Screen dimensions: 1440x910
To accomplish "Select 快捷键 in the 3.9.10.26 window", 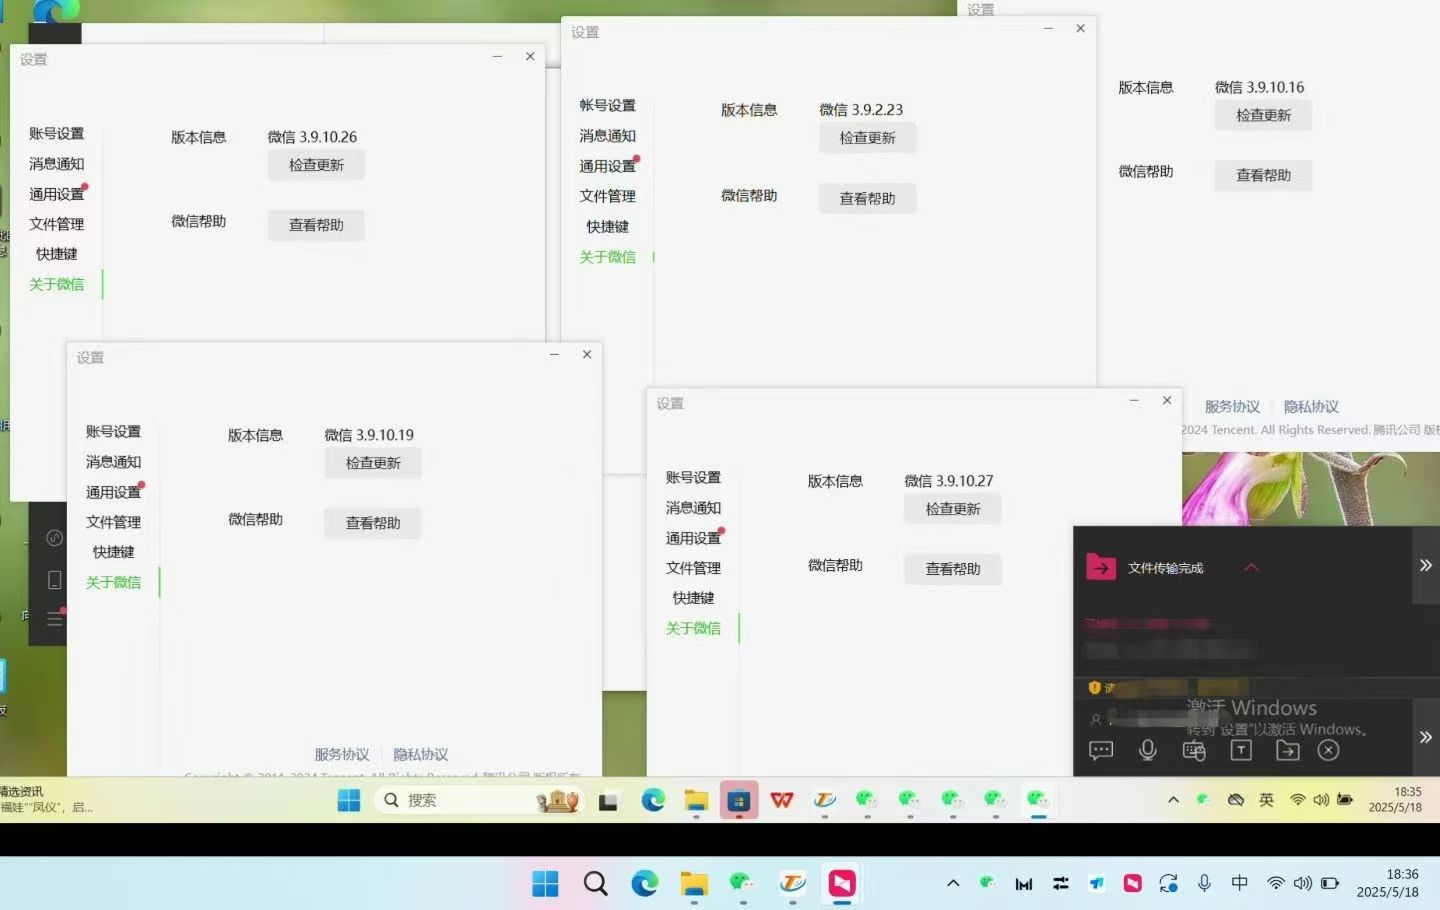I will [x=57, y=254].
